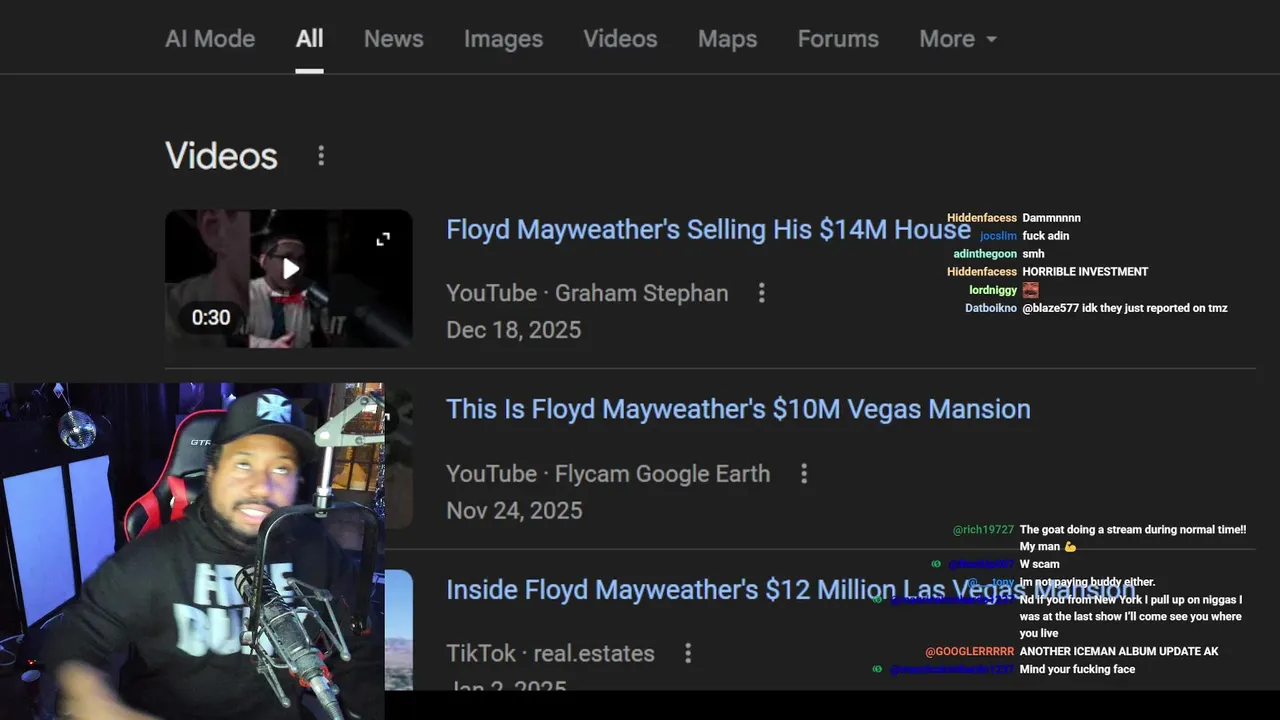Open the Videos search tab
This screenshot has height=720, width=1280.
pyautogui.click(x=620, y=39)
